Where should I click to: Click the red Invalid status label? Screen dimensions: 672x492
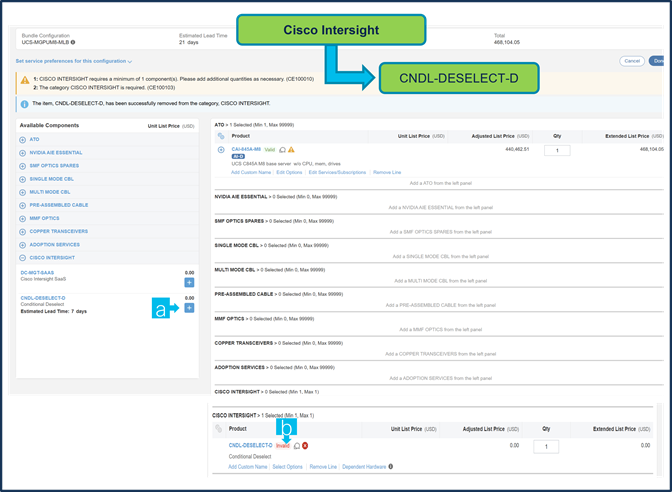coord(283,446)
